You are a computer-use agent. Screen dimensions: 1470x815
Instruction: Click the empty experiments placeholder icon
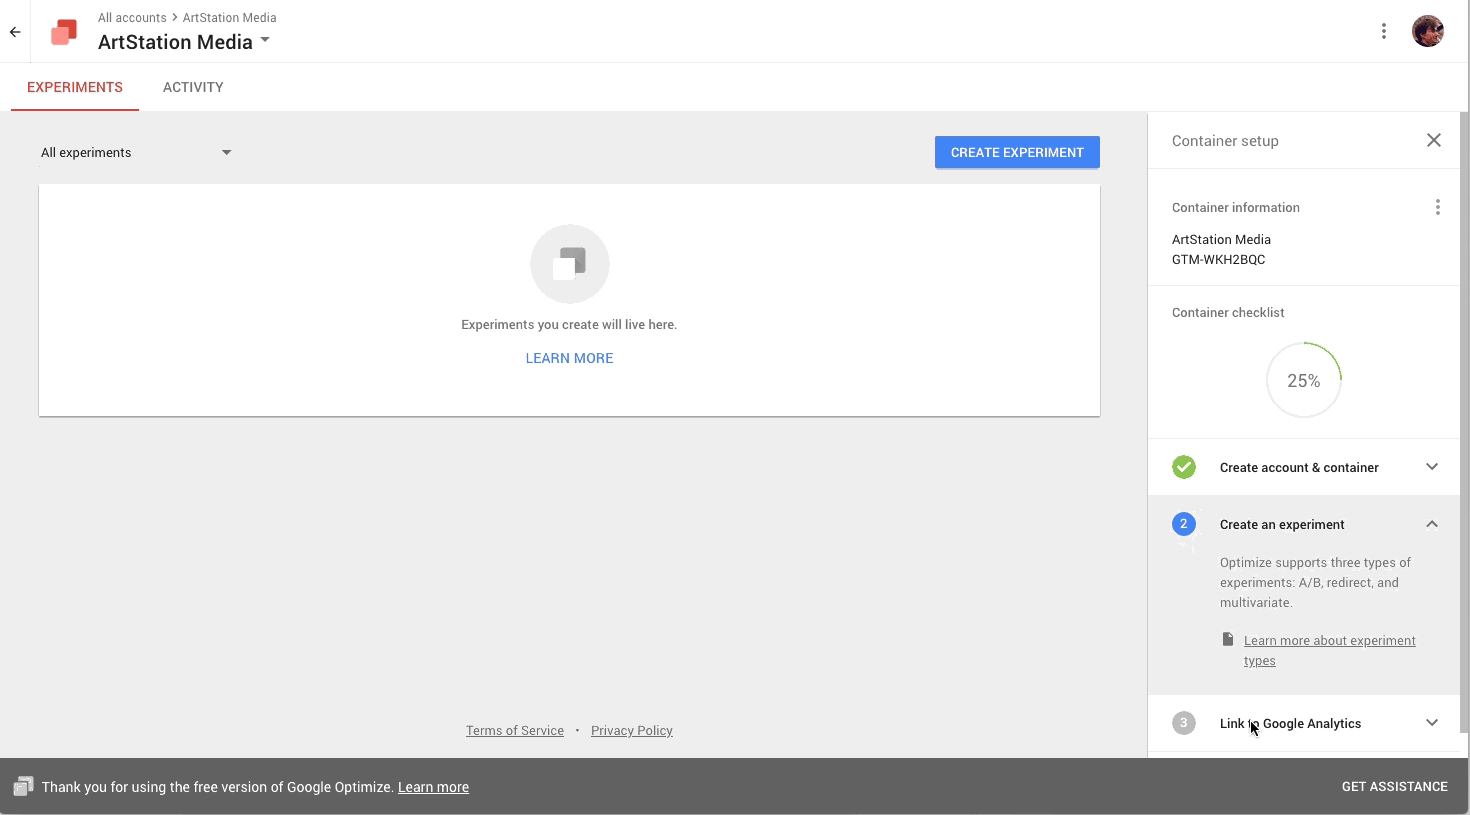(570, 264)
